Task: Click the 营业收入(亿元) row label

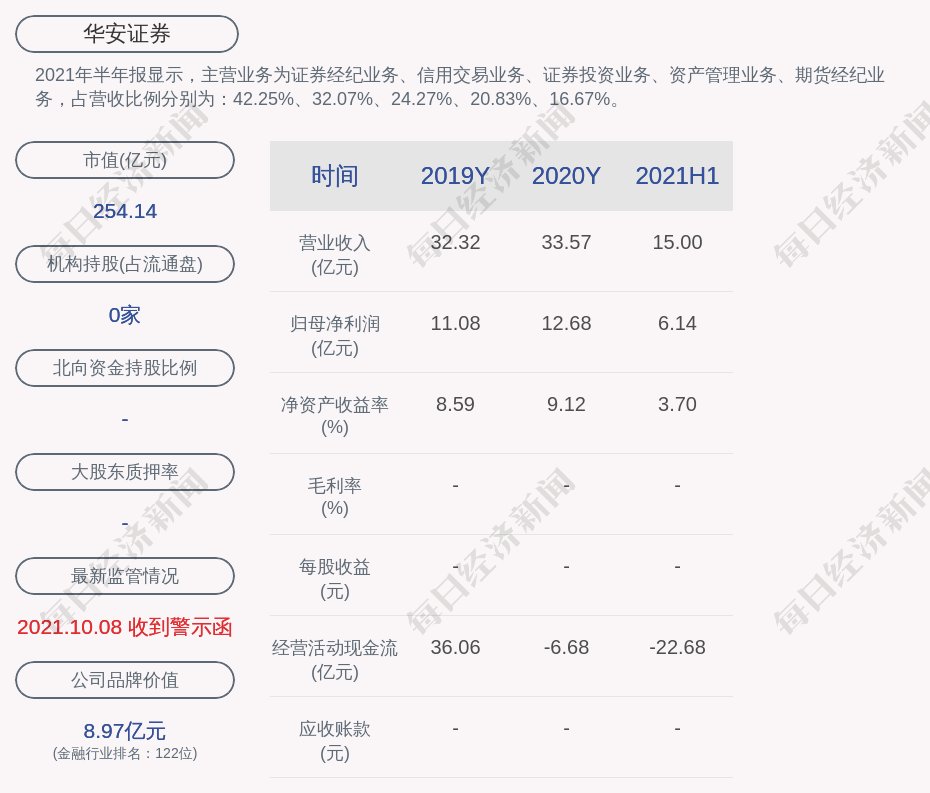Action: [335, 254]
